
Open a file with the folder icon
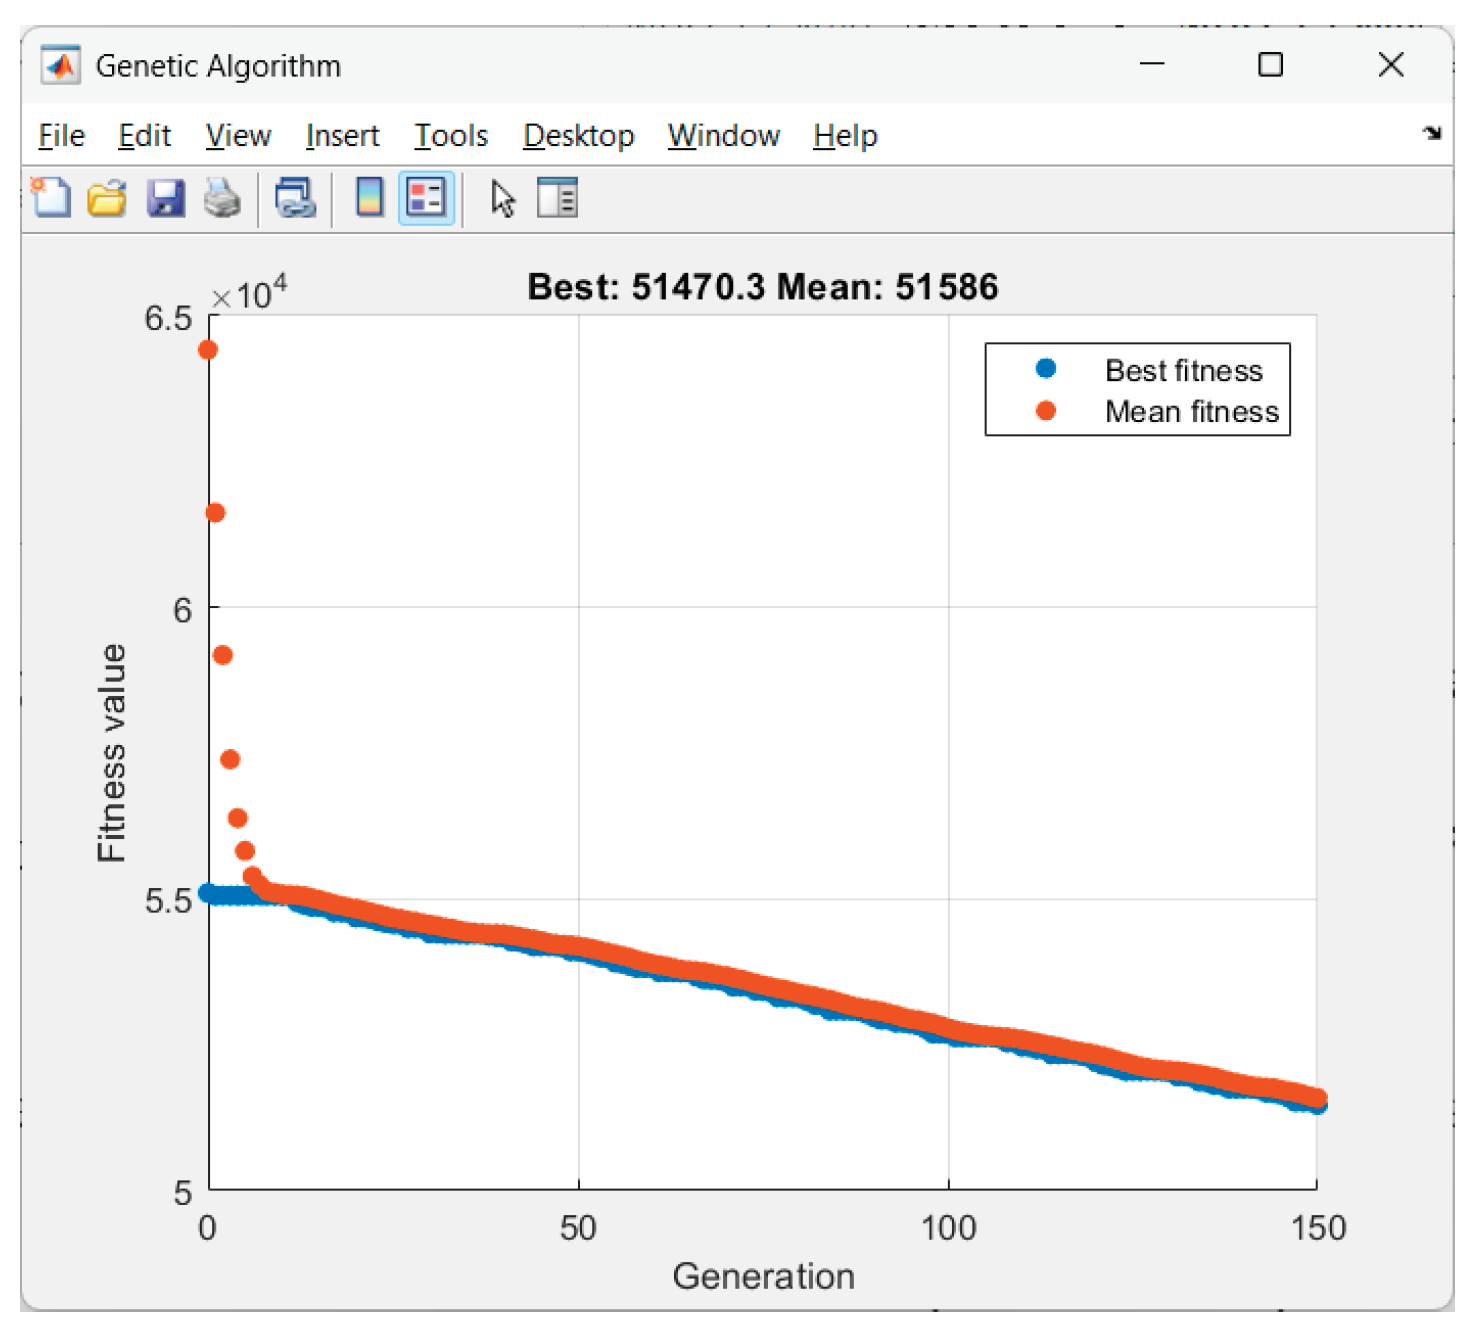107,198
